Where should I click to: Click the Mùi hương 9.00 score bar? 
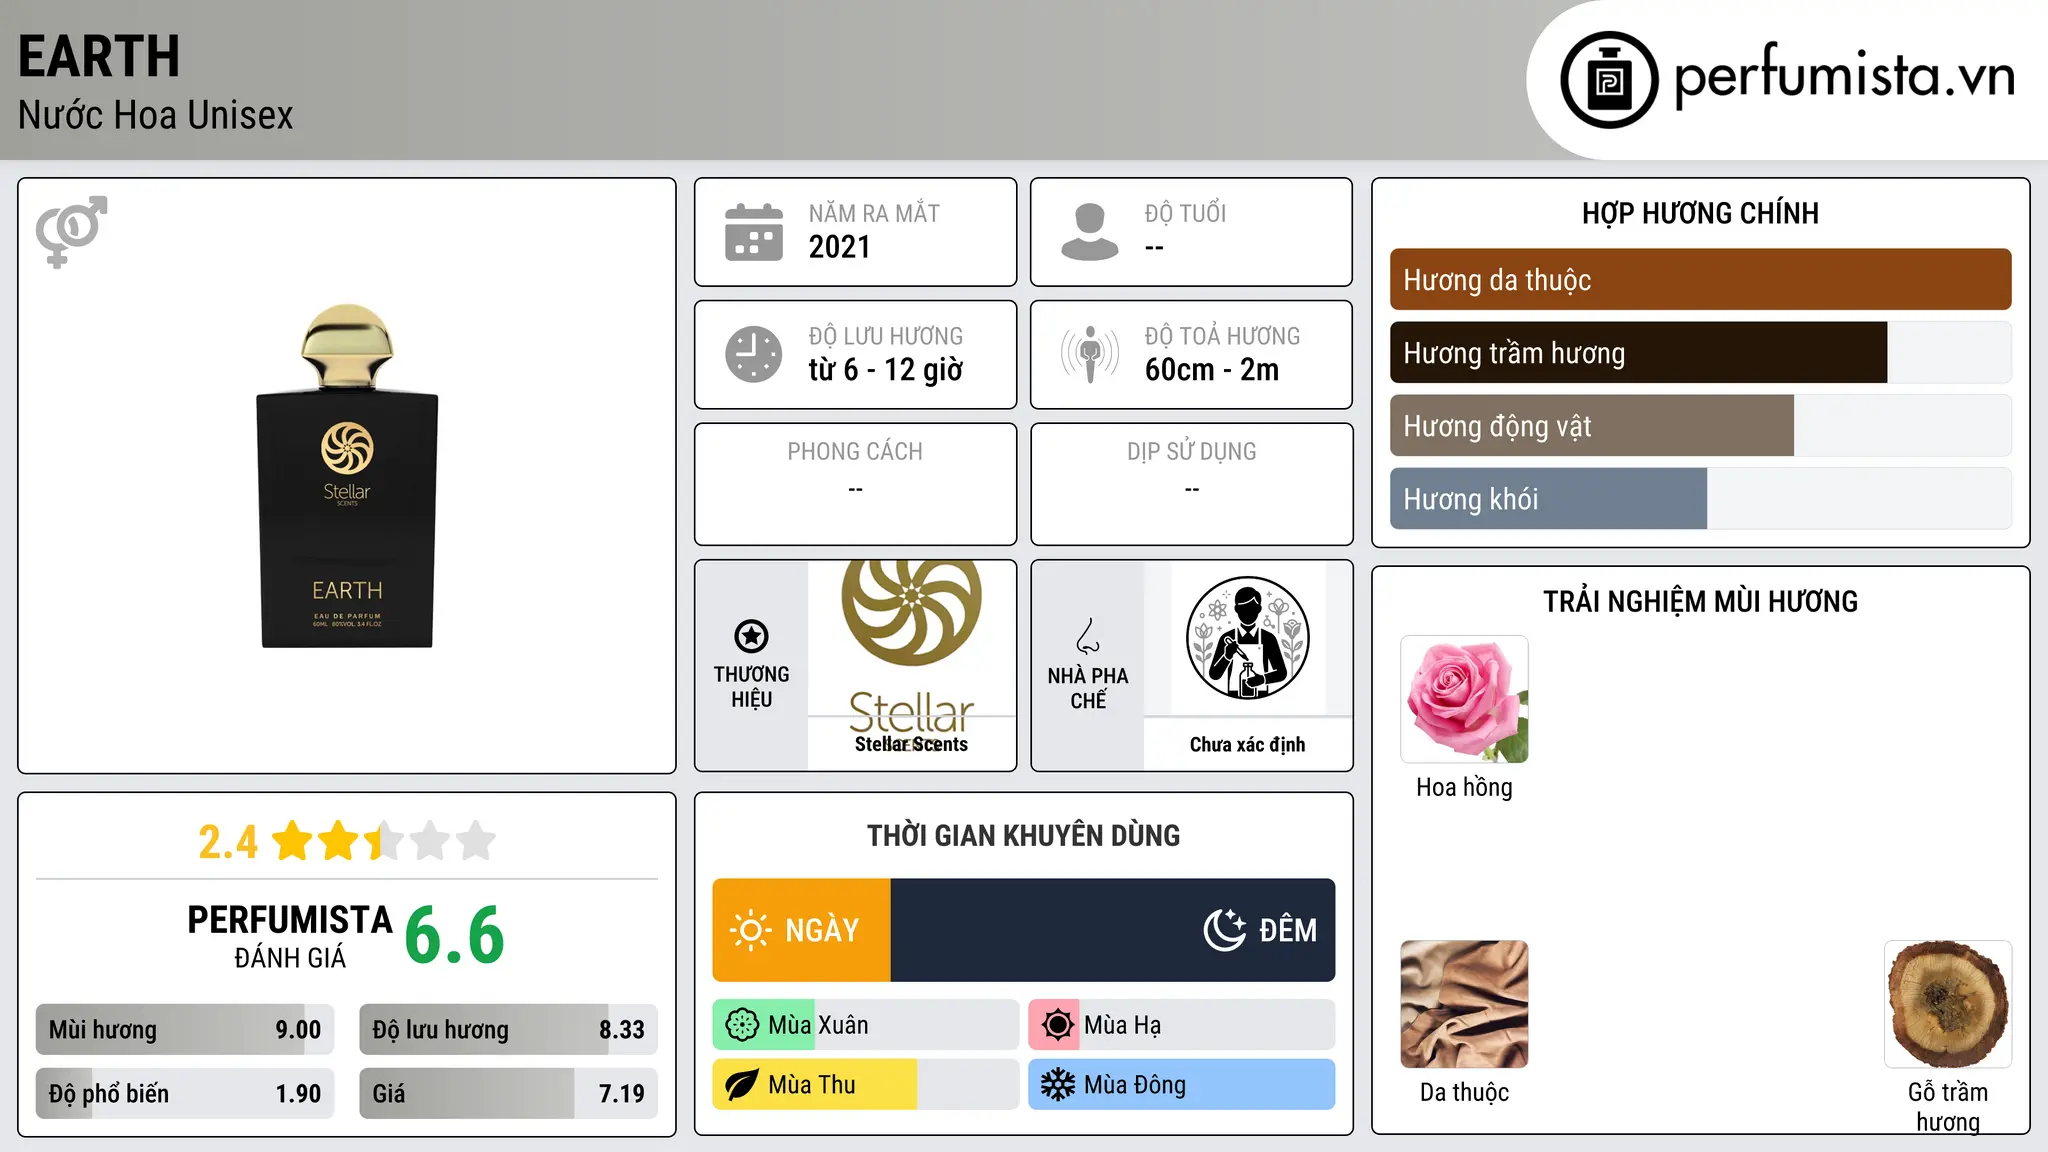(x=185, y=1030)
